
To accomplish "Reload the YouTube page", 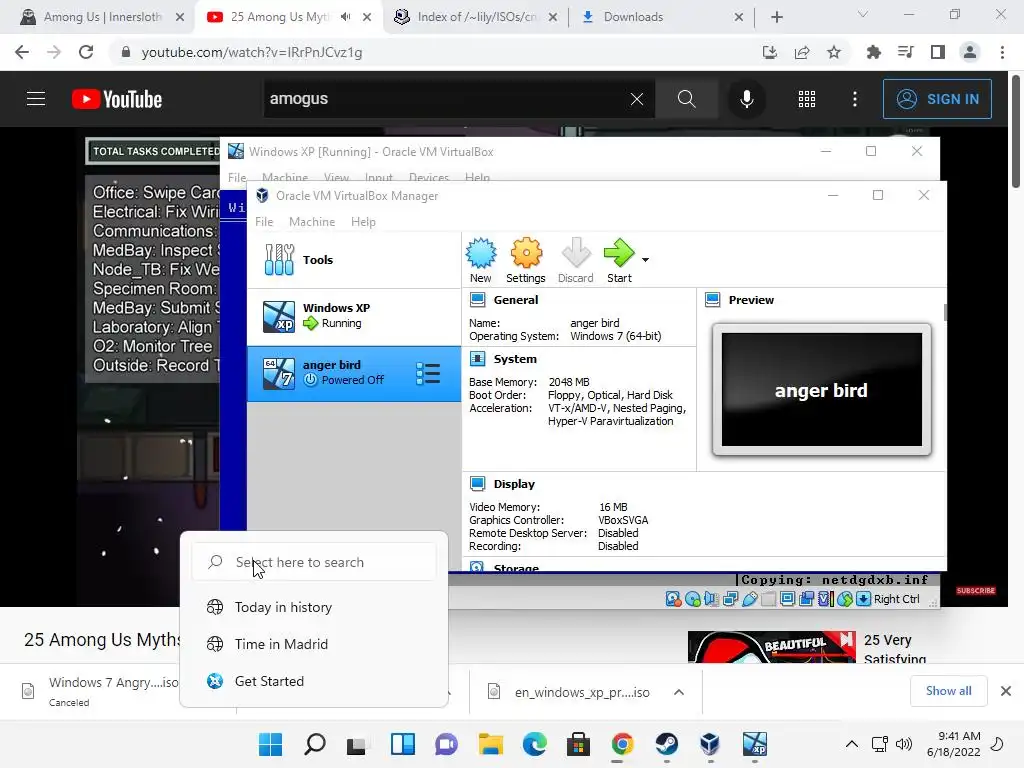I will [86, 52].
